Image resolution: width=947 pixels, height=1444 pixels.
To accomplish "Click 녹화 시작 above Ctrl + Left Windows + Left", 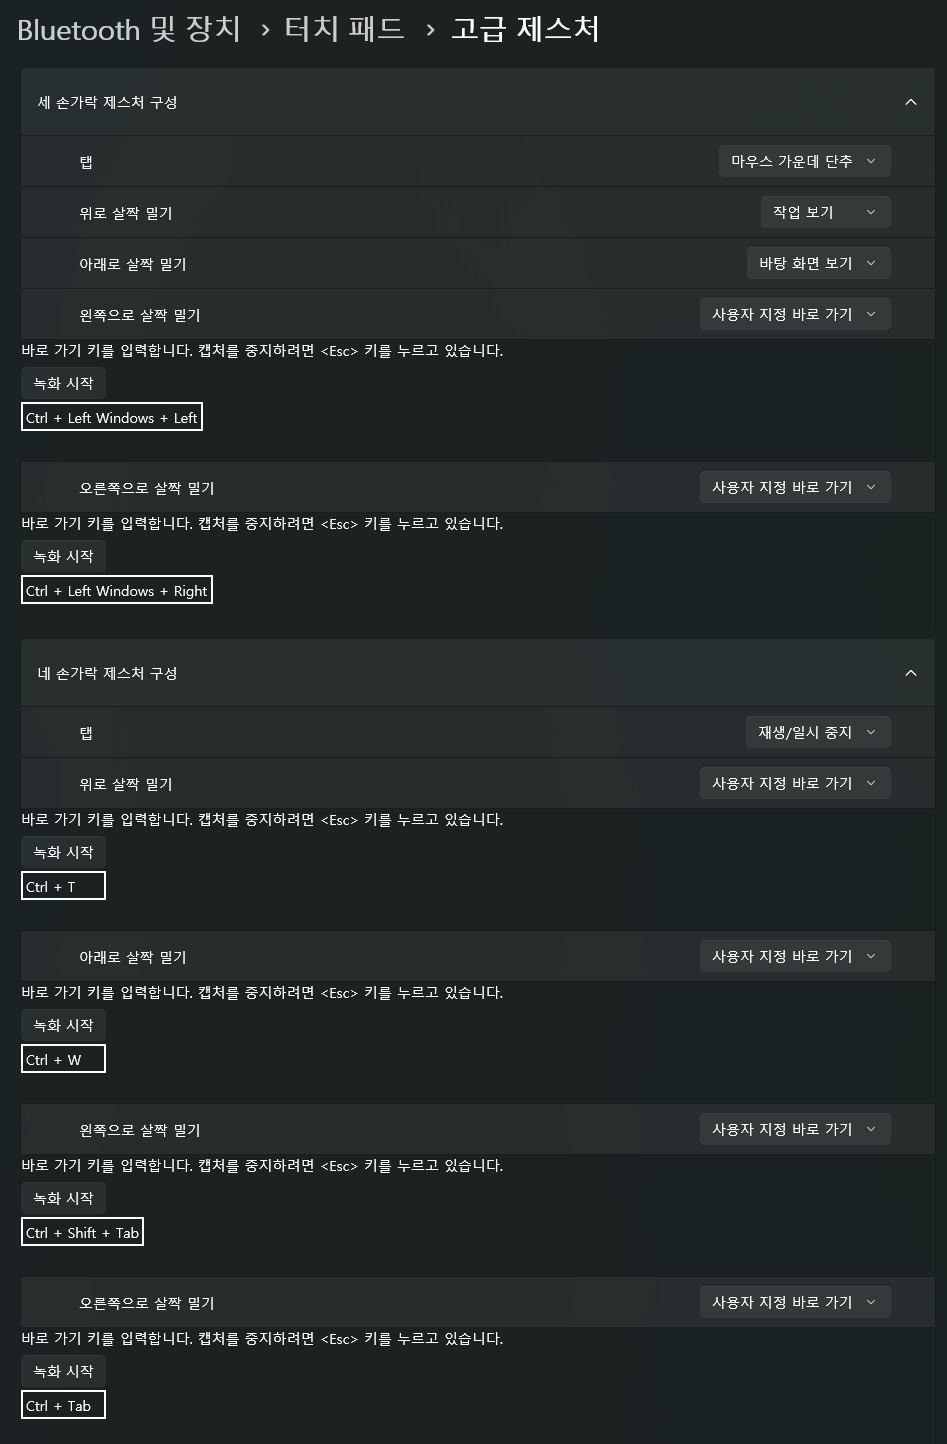I will click(63, 383).
